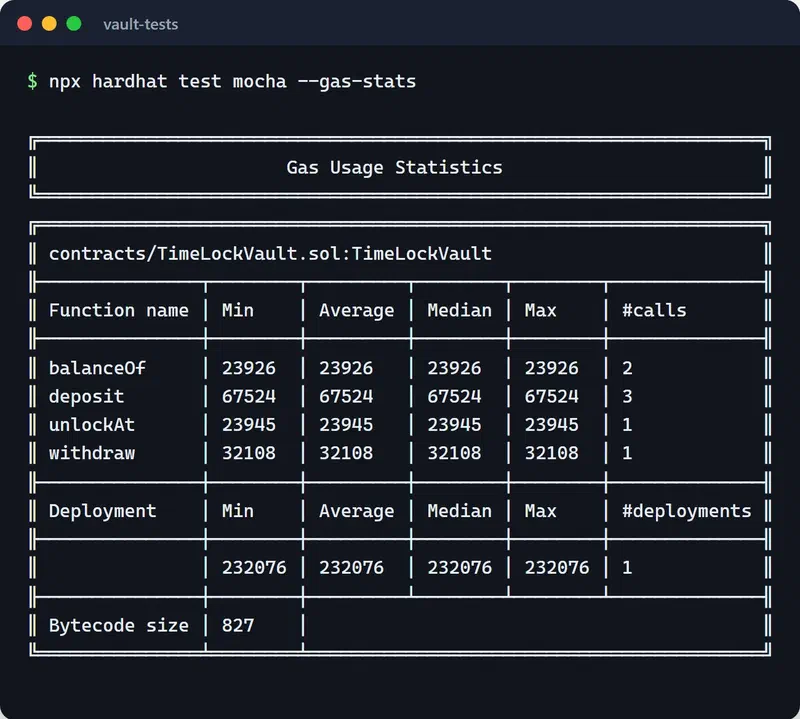
Task: Click the unlockAt function name
Action: [x=92, y=425]
